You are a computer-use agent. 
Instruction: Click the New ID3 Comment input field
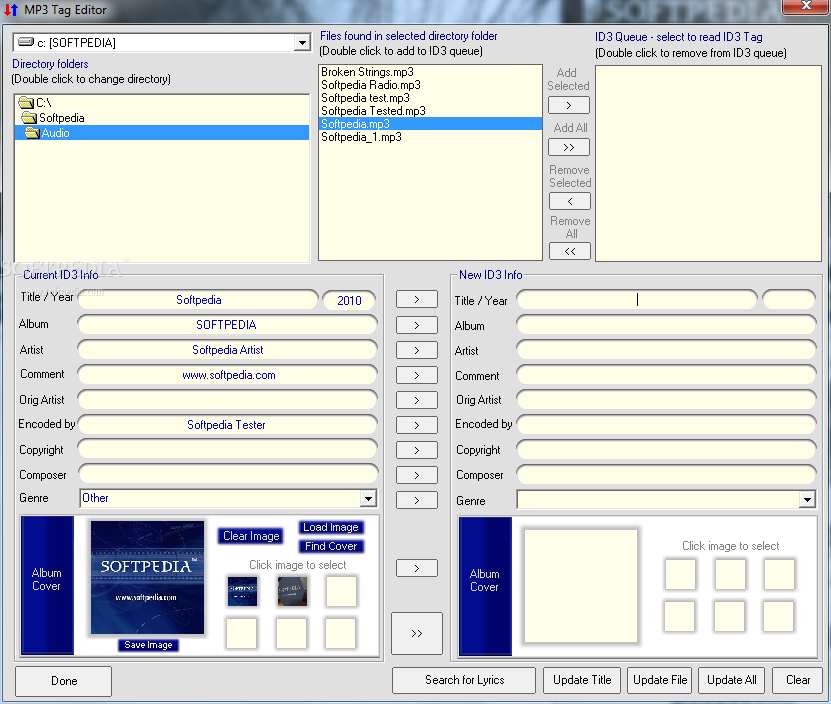coord(667,375)
